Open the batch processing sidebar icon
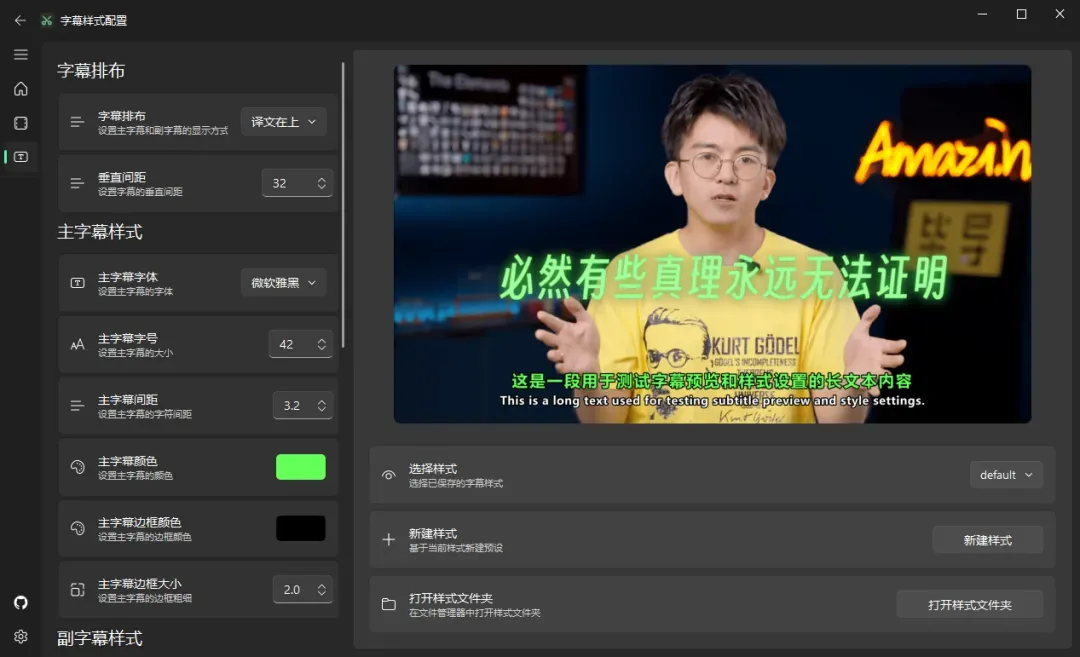 tap(21, 123)
